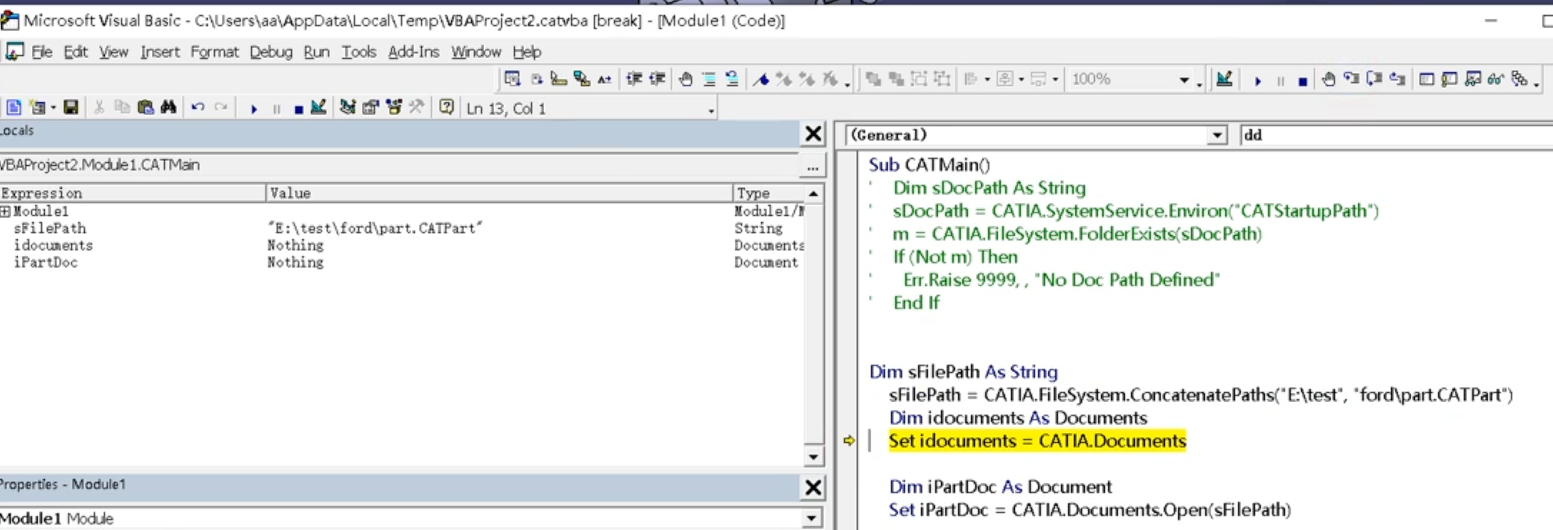Open Find with the binoculars icon

(x=169, y=108)
